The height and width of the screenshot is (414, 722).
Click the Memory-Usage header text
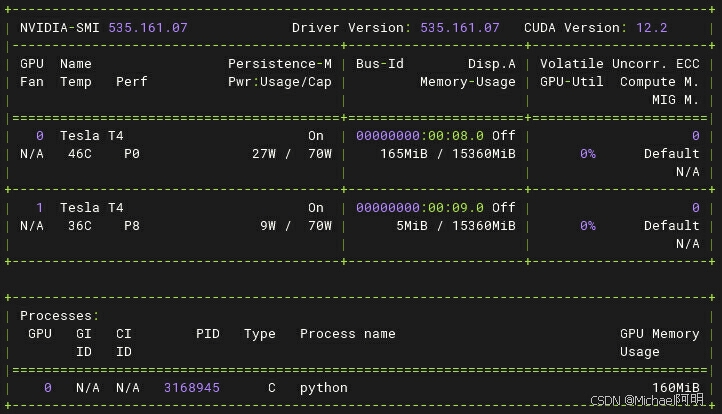467,82
